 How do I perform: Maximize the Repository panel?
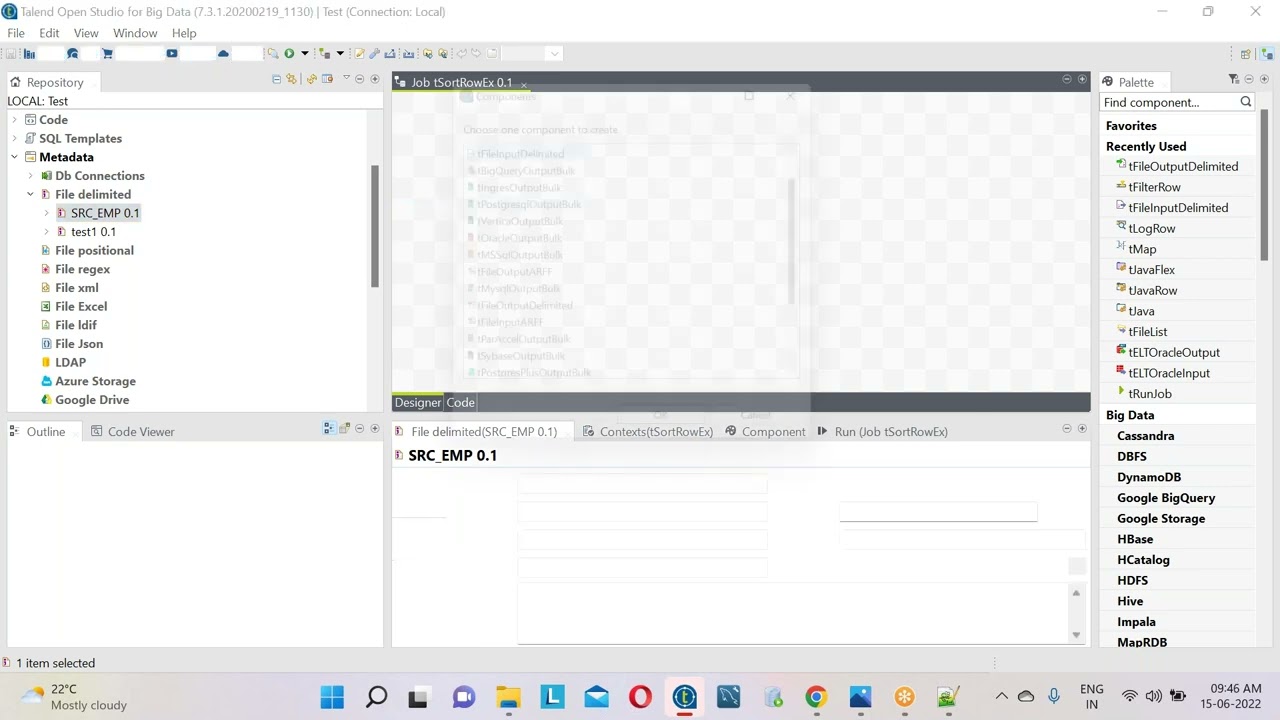click(375, 79)
